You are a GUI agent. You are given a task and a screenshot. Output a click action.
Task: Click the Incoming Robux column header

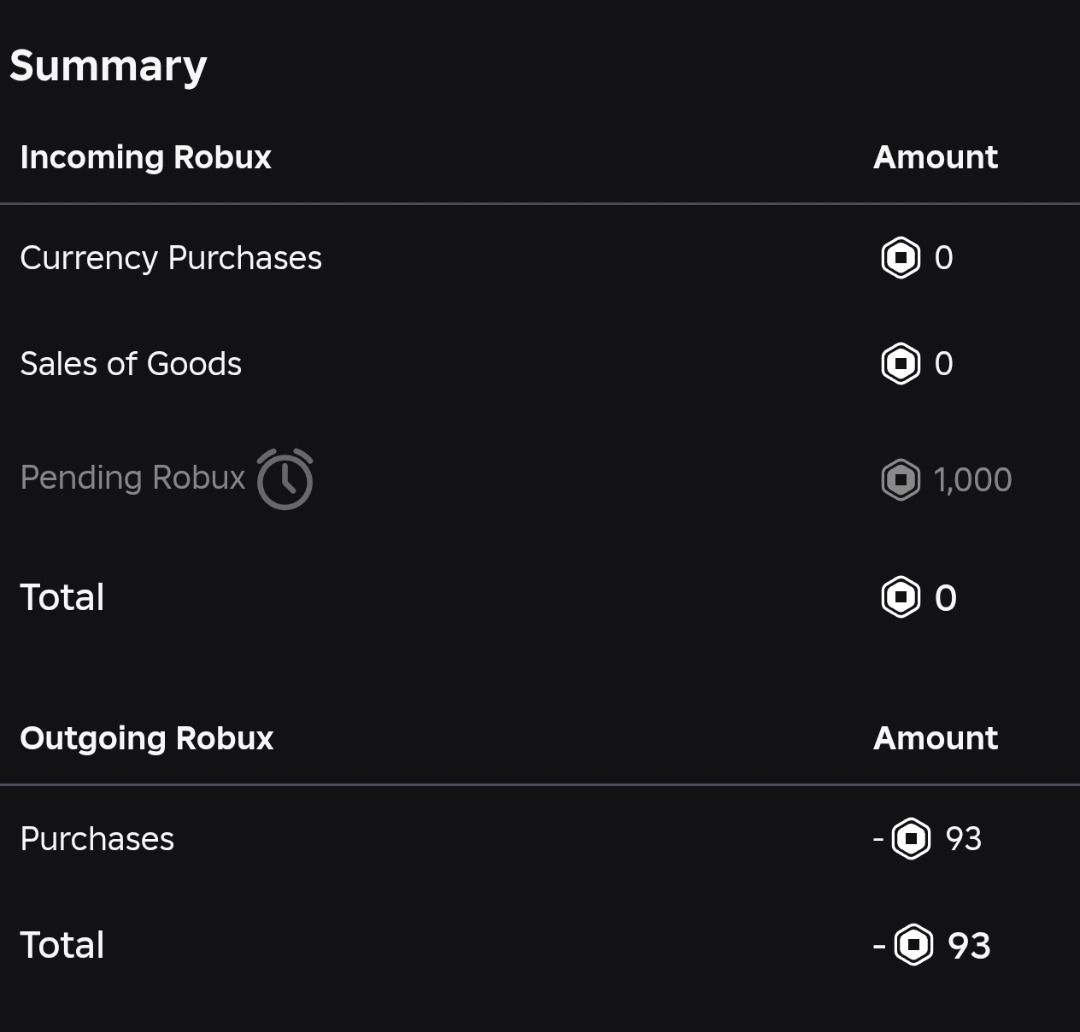click(146, 157)
